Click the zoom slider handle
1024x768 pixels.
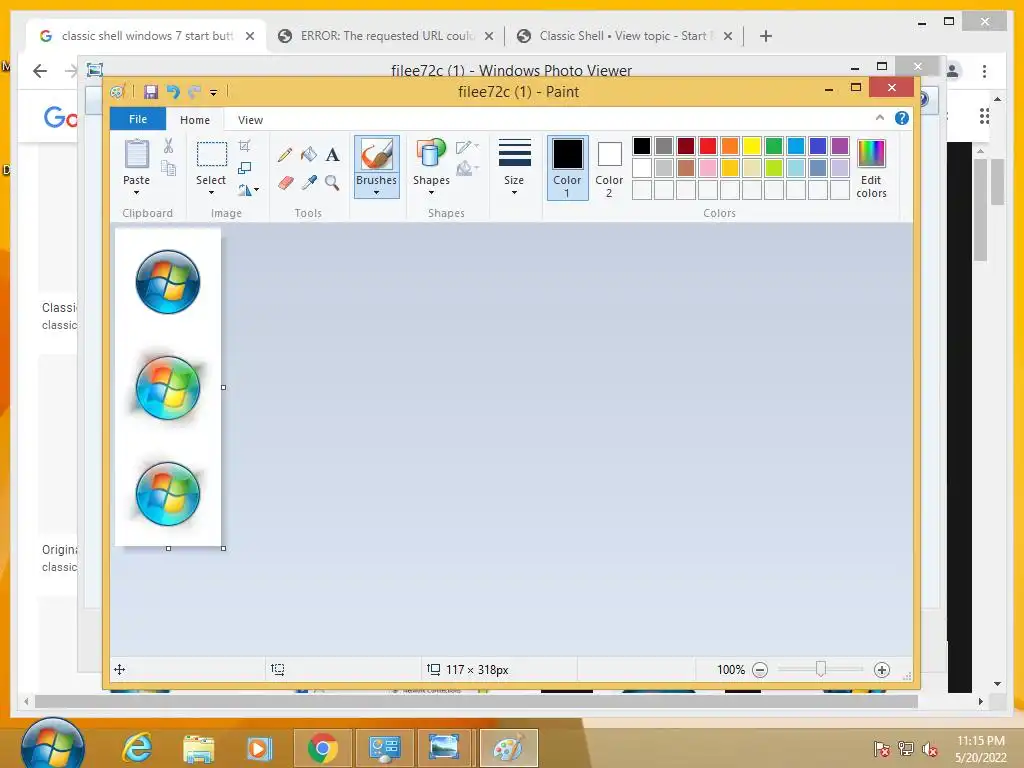coord(821,669)
